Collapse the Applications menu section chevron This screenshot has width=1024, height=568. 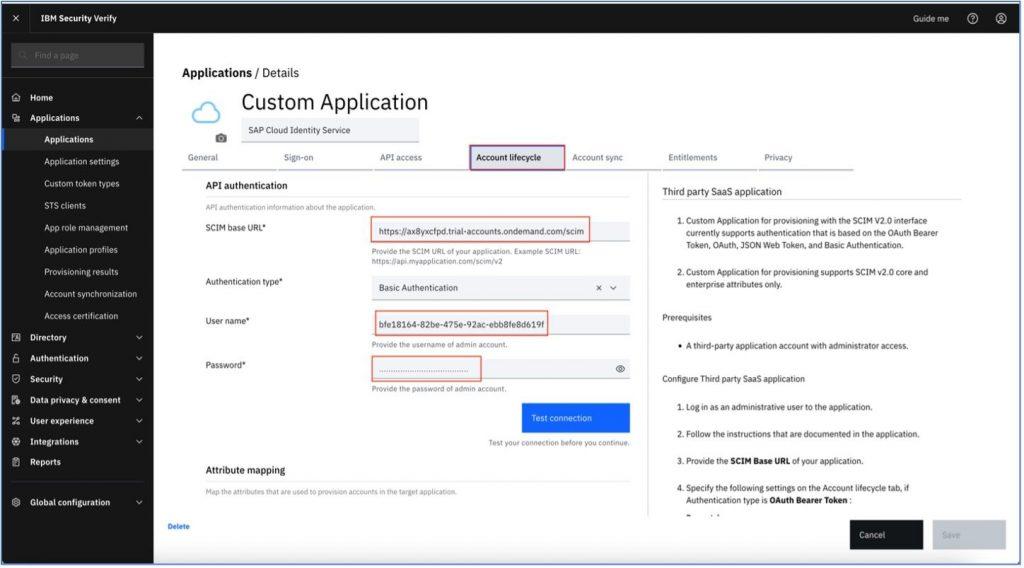pyautogui.click(x=139, y=118)
